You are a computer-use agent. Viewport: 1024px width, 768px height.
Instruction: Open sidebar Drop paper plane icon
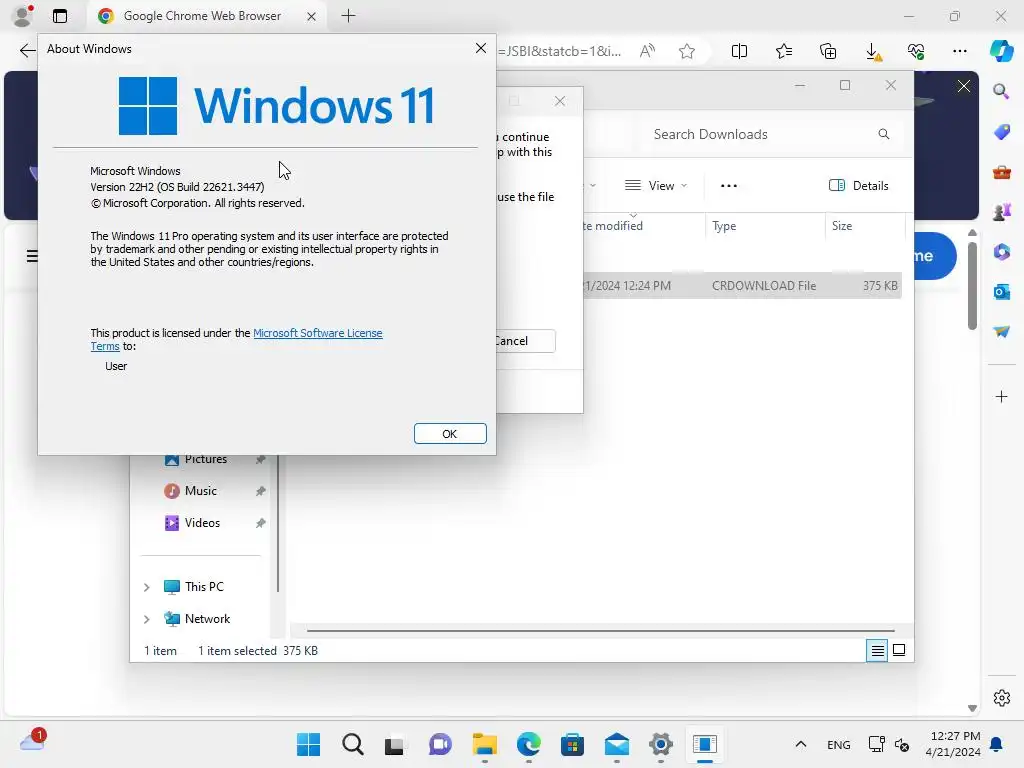pyautogui.click(x=1001, y=331)
